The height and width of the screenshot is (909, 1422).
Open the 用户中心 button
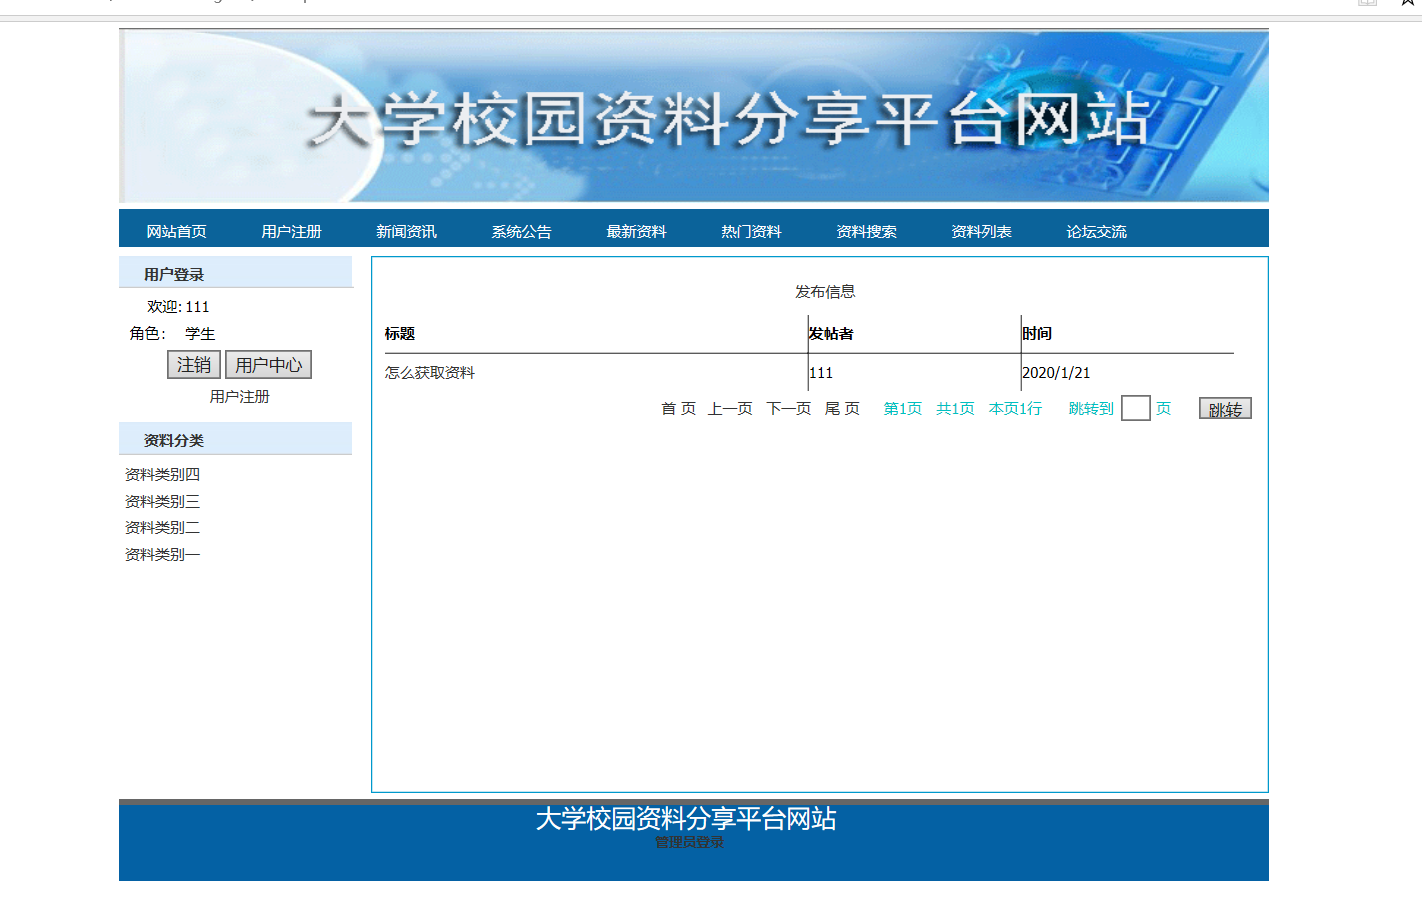pos(268,365)
